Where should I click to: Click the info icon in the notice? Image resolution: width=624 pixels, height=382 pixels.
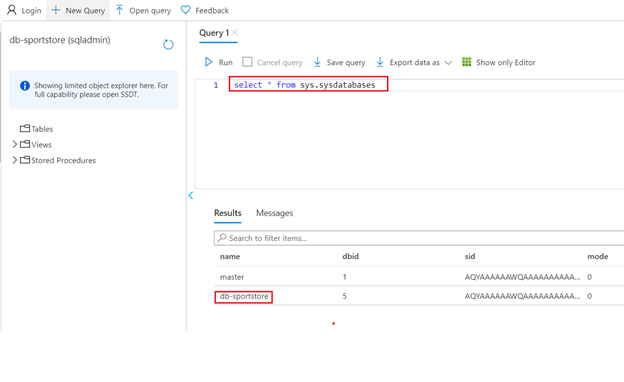(25, 86)
